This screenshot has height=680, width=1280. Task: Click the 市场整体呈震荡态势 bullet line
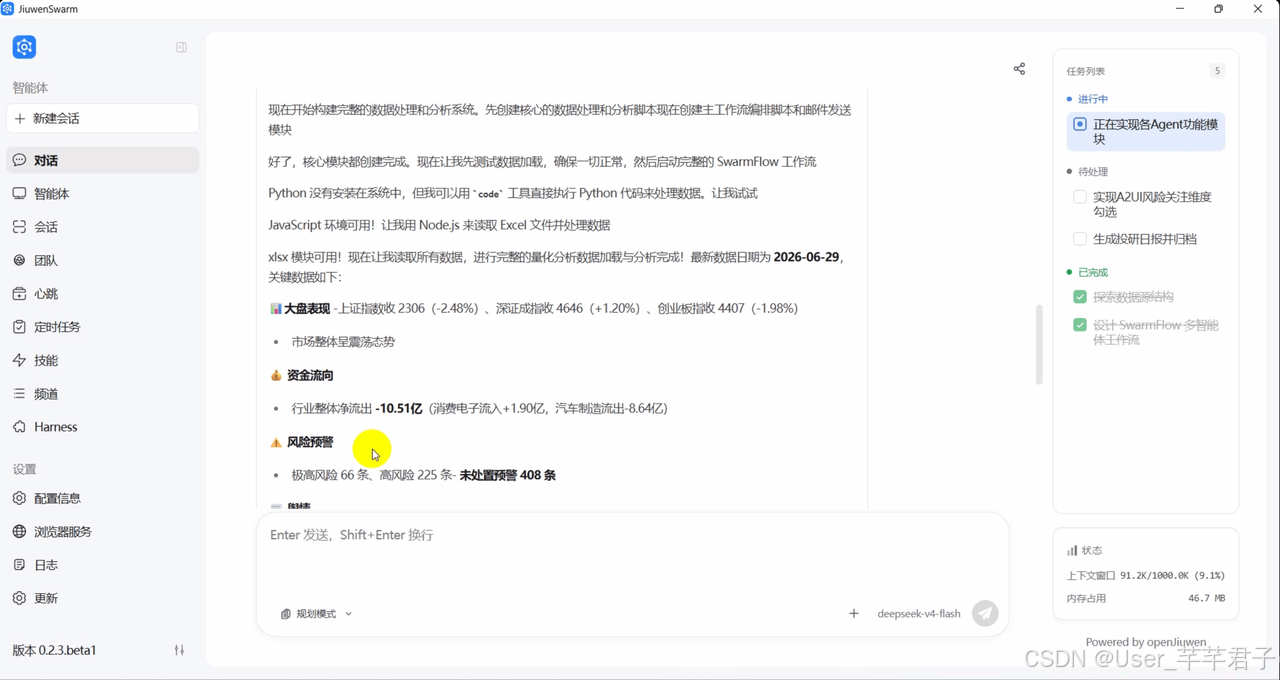coord(343,342)
